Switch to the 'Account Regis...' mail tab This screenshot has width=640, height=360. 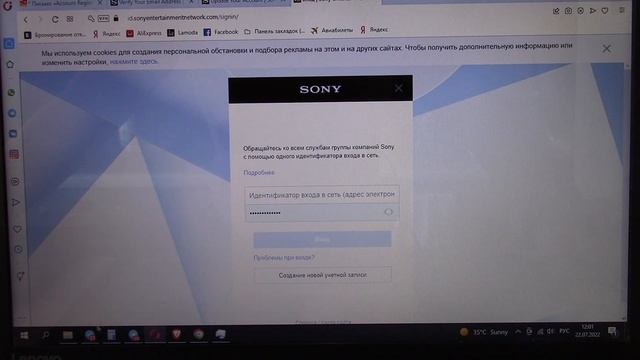coord(60,3)
